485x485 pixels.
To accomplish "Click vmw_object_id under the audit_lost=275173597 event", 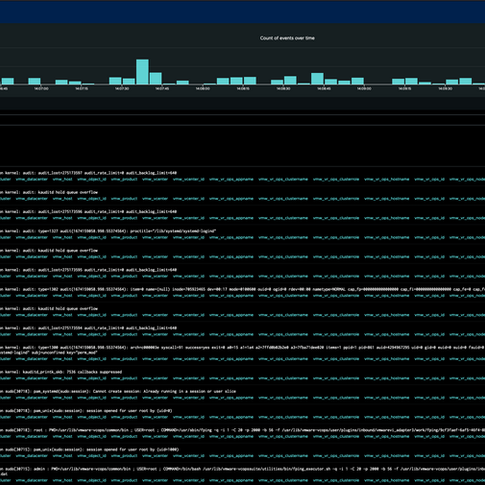I will 92,179.
